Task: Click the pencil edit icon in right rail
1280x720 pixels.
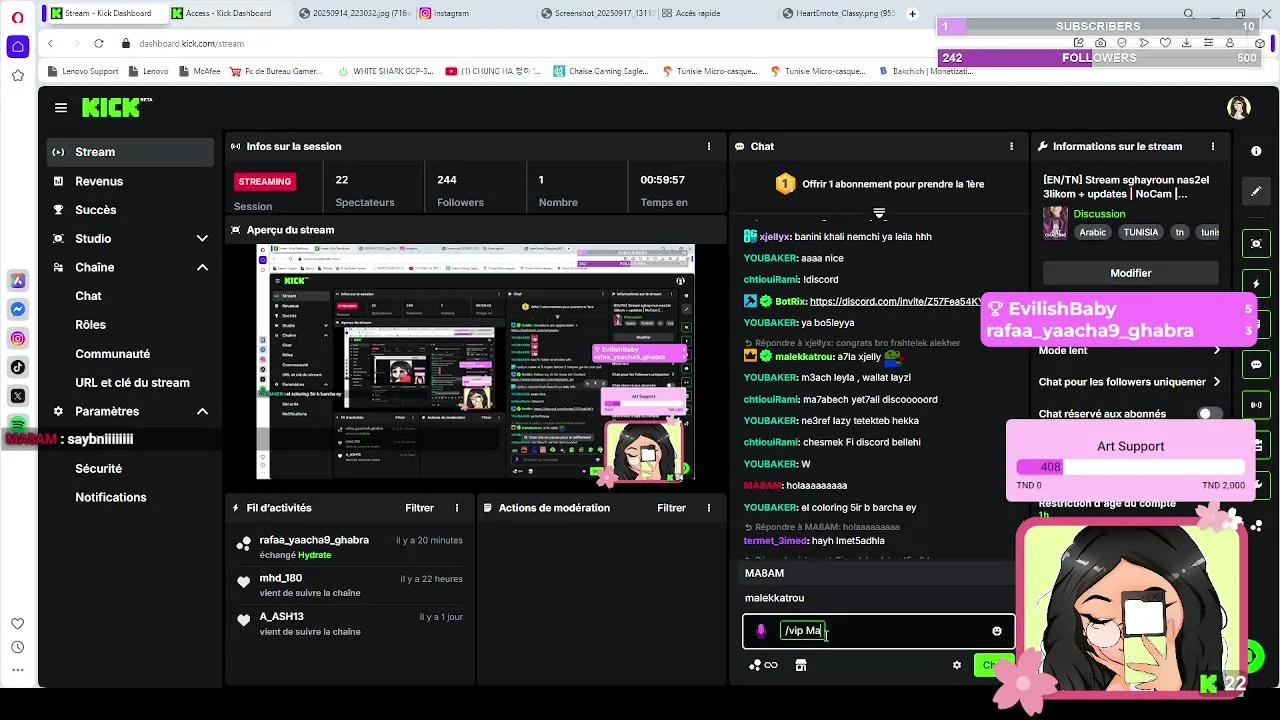Action: pyautogui.click(x=1257, y=191)
